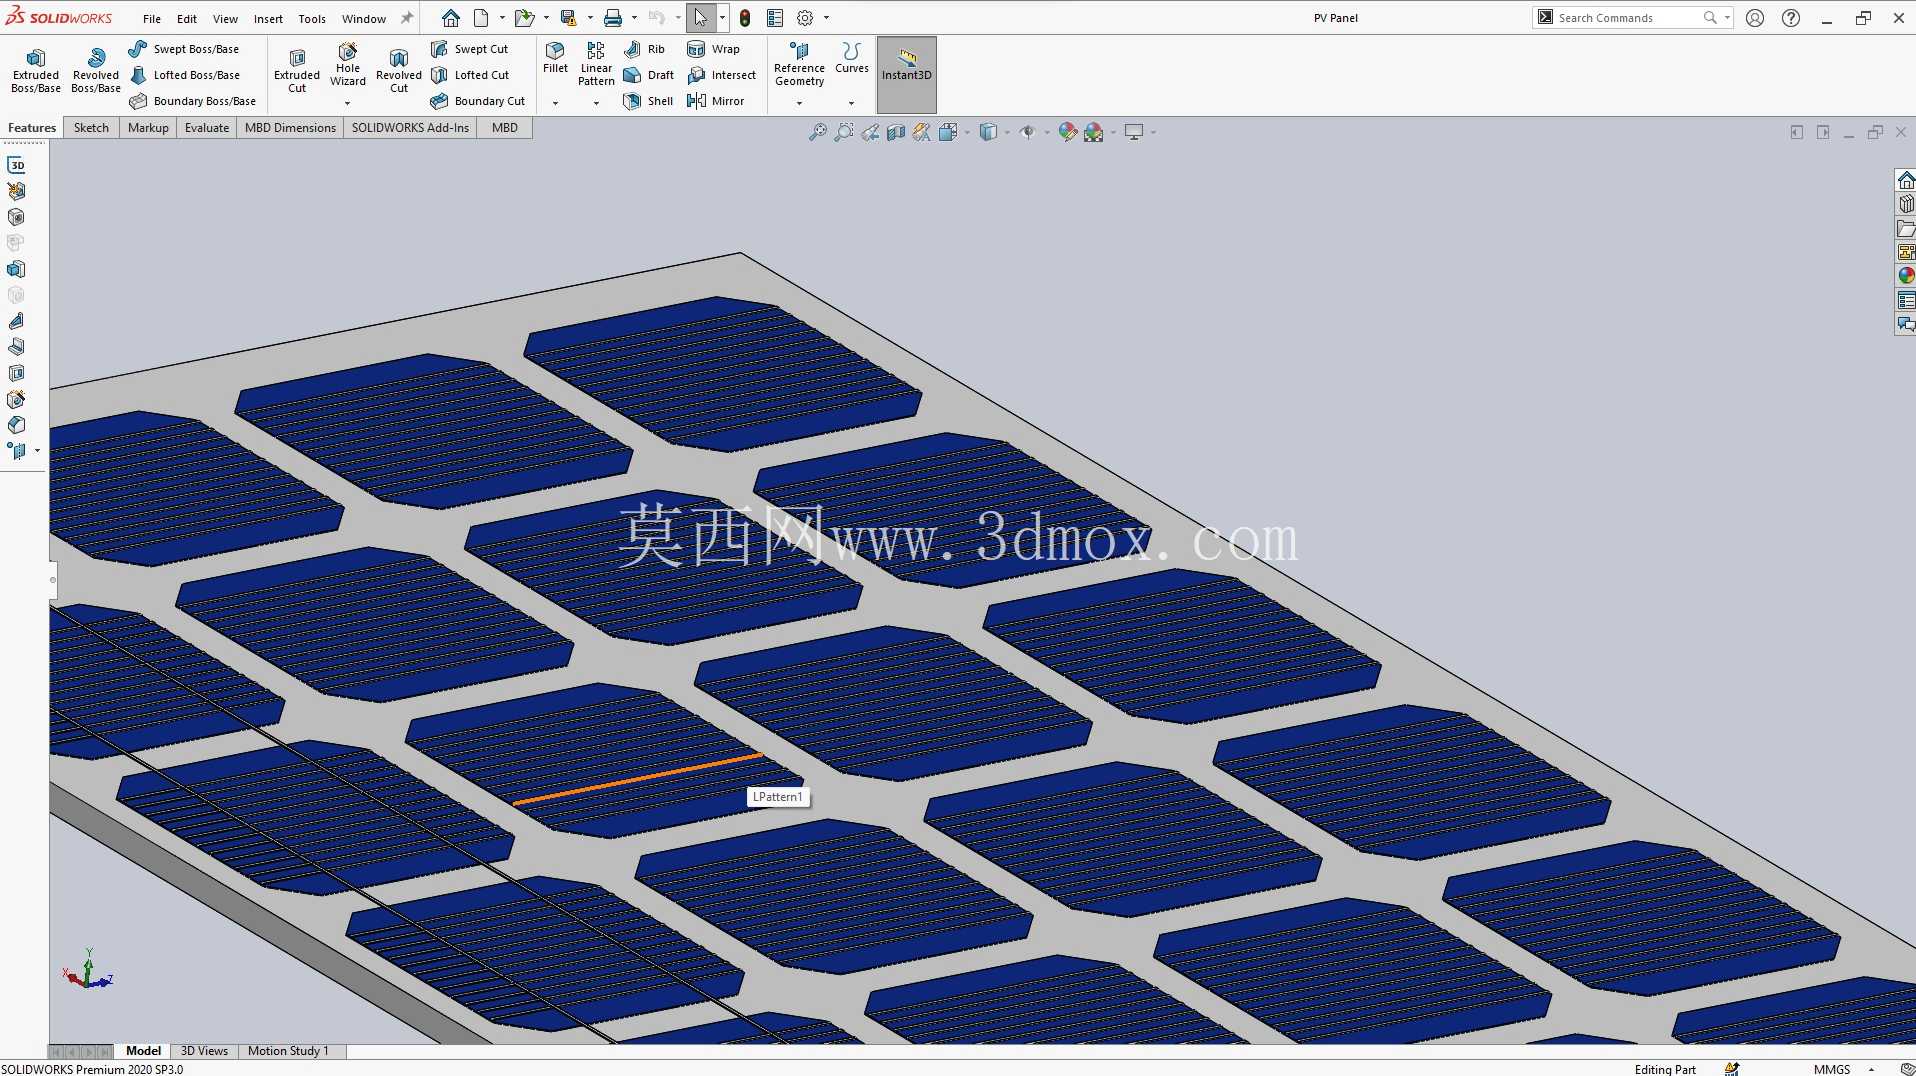This screenshot has height=1076, width=1916.
Task: Open the Options gear icon
Action: (x=805, y=18)
